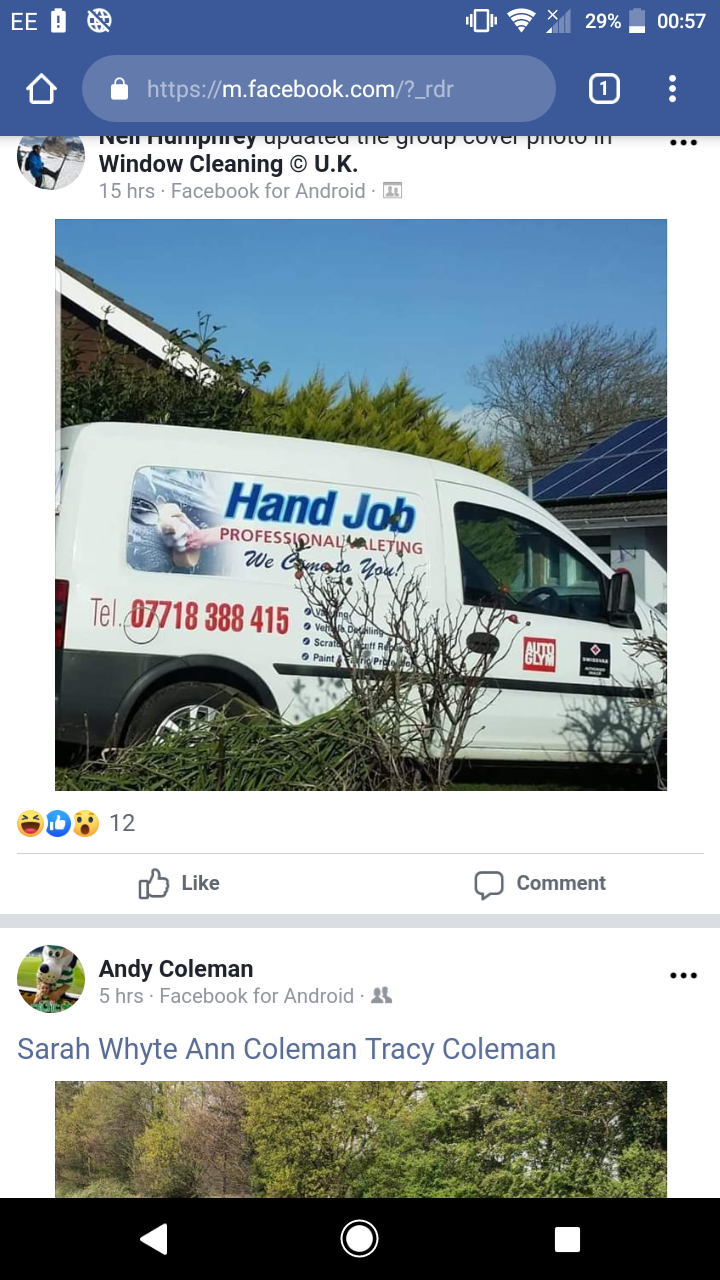Open options menu for Andy Coleman's post

click(x=683, y=975)
